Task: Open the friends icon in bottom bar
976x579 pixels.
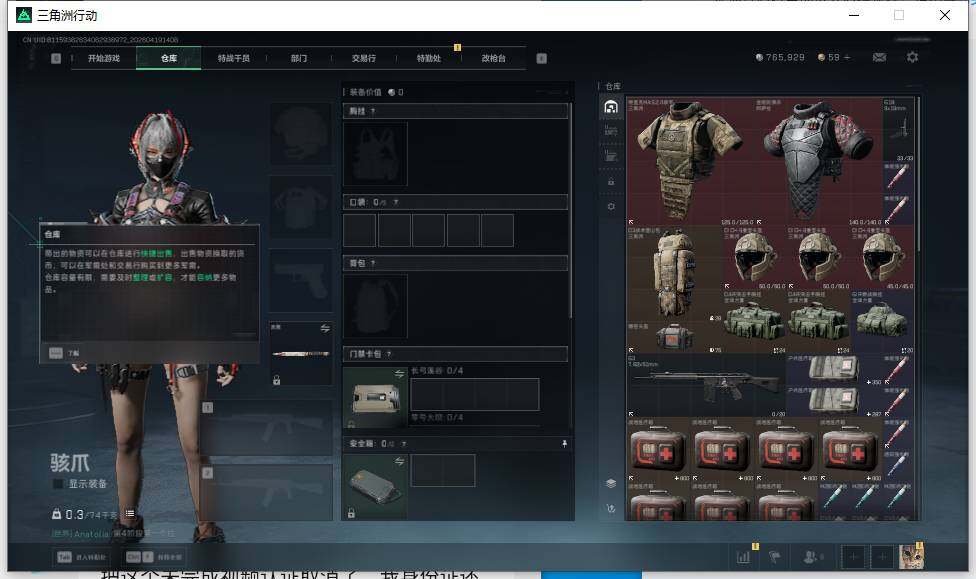Action: (x=811, y=557)
